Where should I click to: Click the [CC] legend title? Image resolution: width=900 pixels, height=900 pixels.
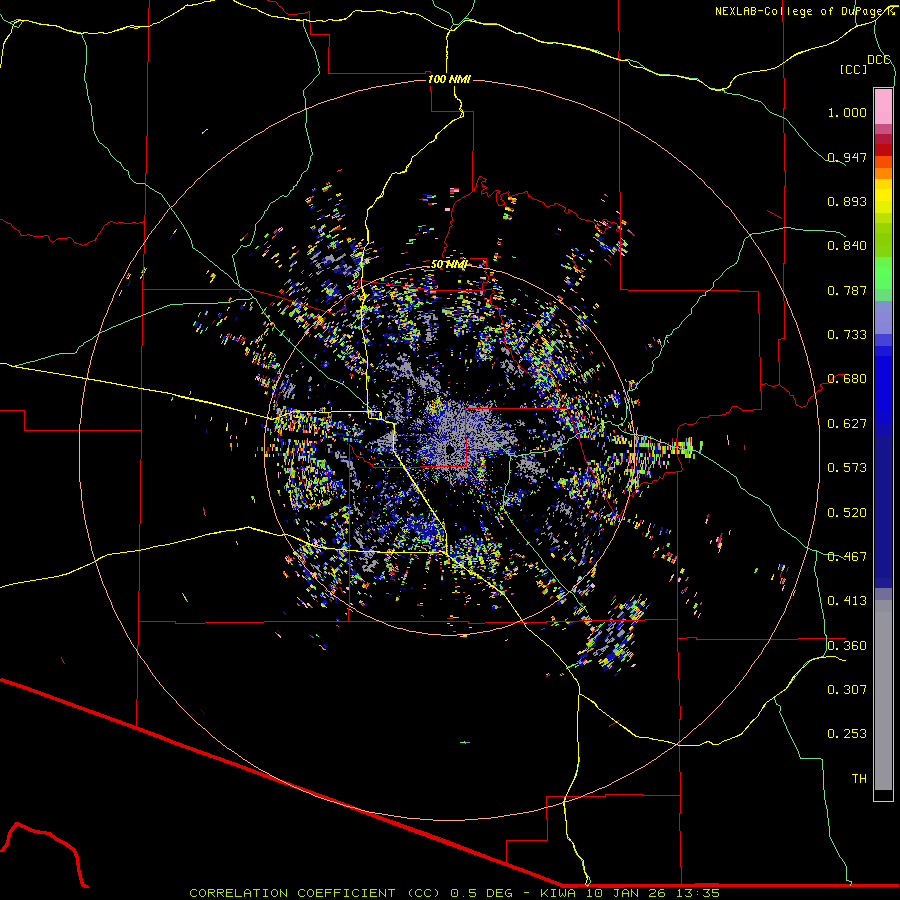click(854, 69)
